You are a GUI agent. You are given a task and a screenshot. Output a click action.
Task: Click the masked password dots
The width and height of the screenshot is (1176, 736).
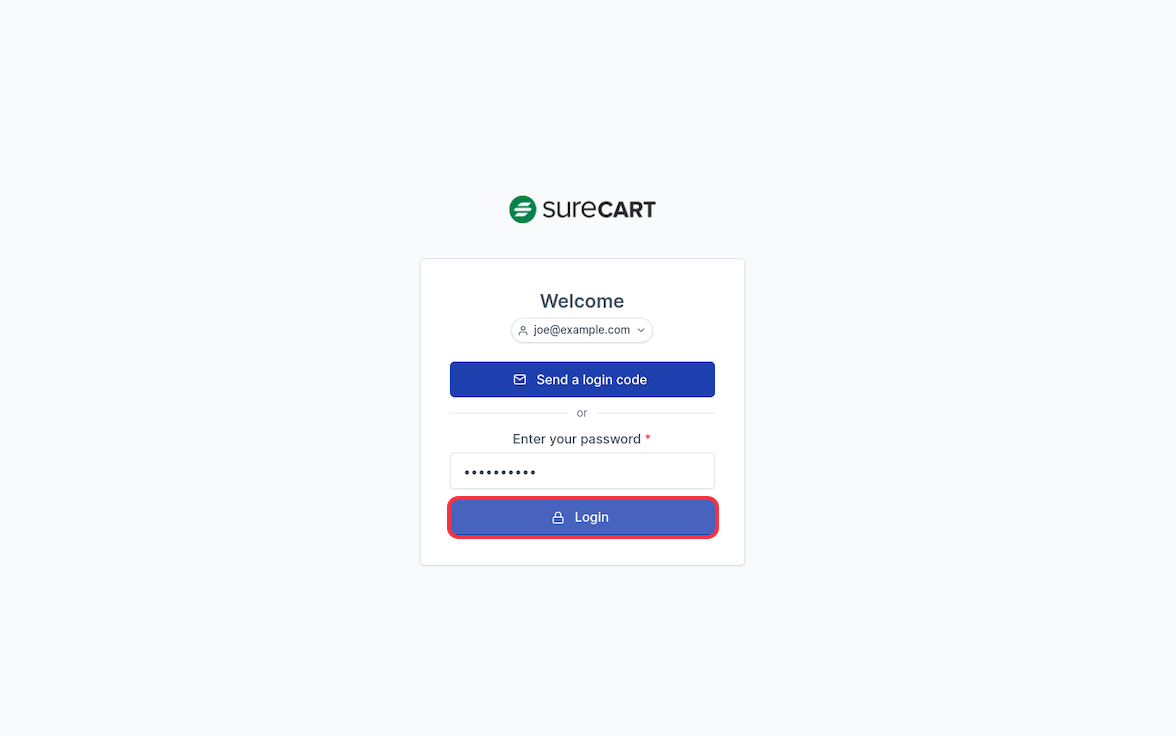500,472
